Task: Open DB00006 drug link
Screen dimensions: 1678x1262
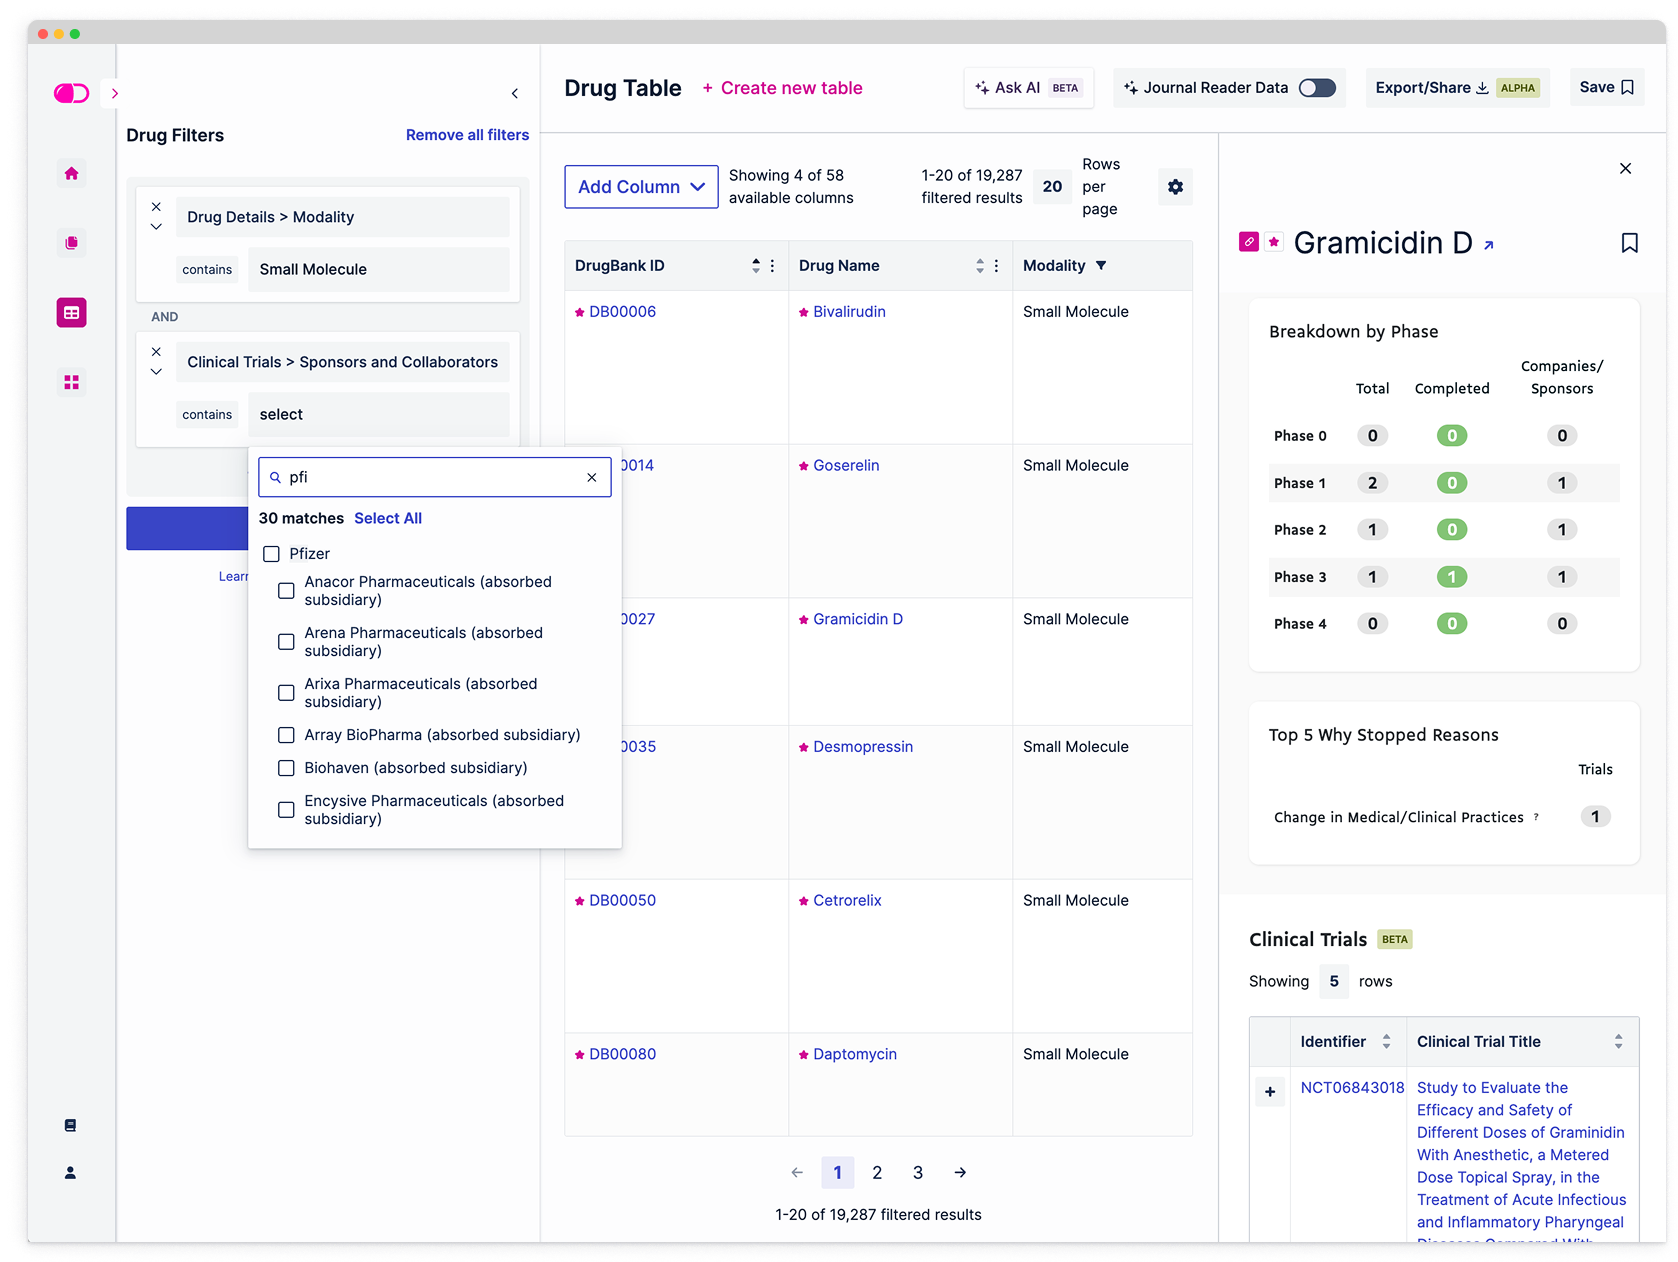Action: (x=622, y=312)
